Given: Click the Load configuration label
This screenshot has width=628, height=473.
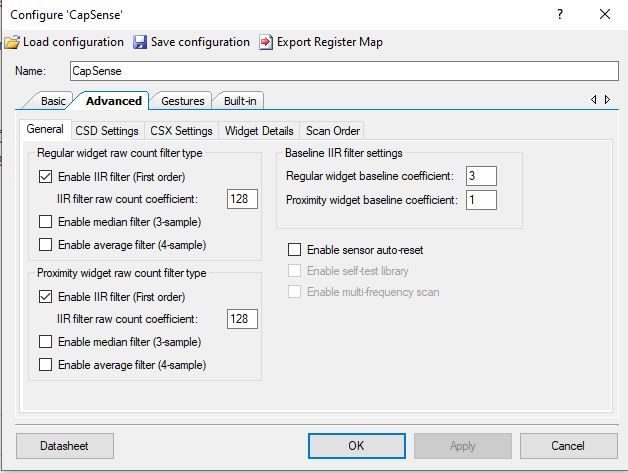Looking at the screenshot, I should coord(73,42).
